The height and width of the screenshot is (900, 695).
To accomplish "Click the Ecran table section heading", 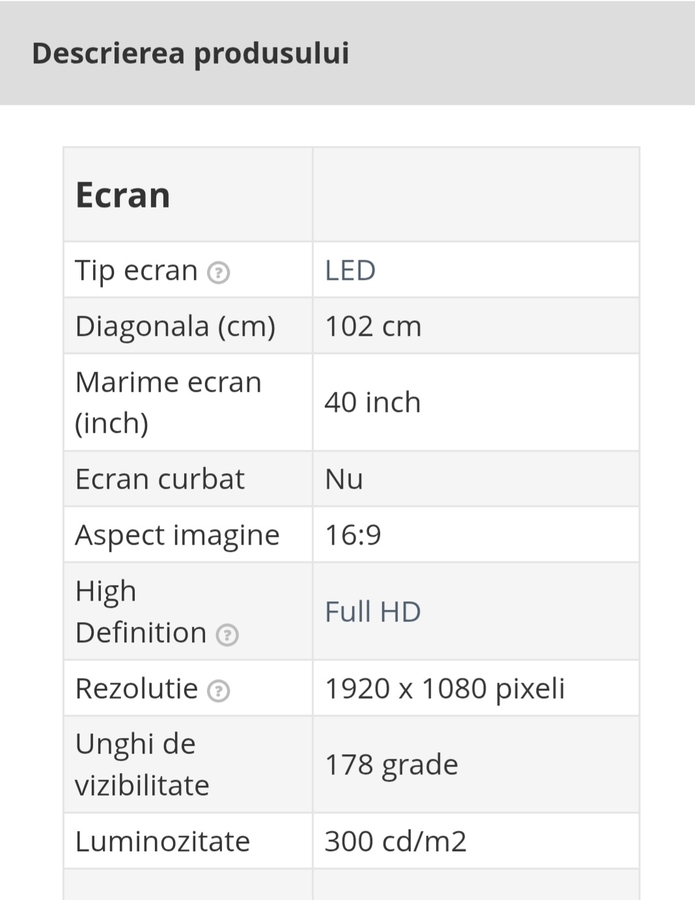I will pyautogui.click(x=123, y=195).
